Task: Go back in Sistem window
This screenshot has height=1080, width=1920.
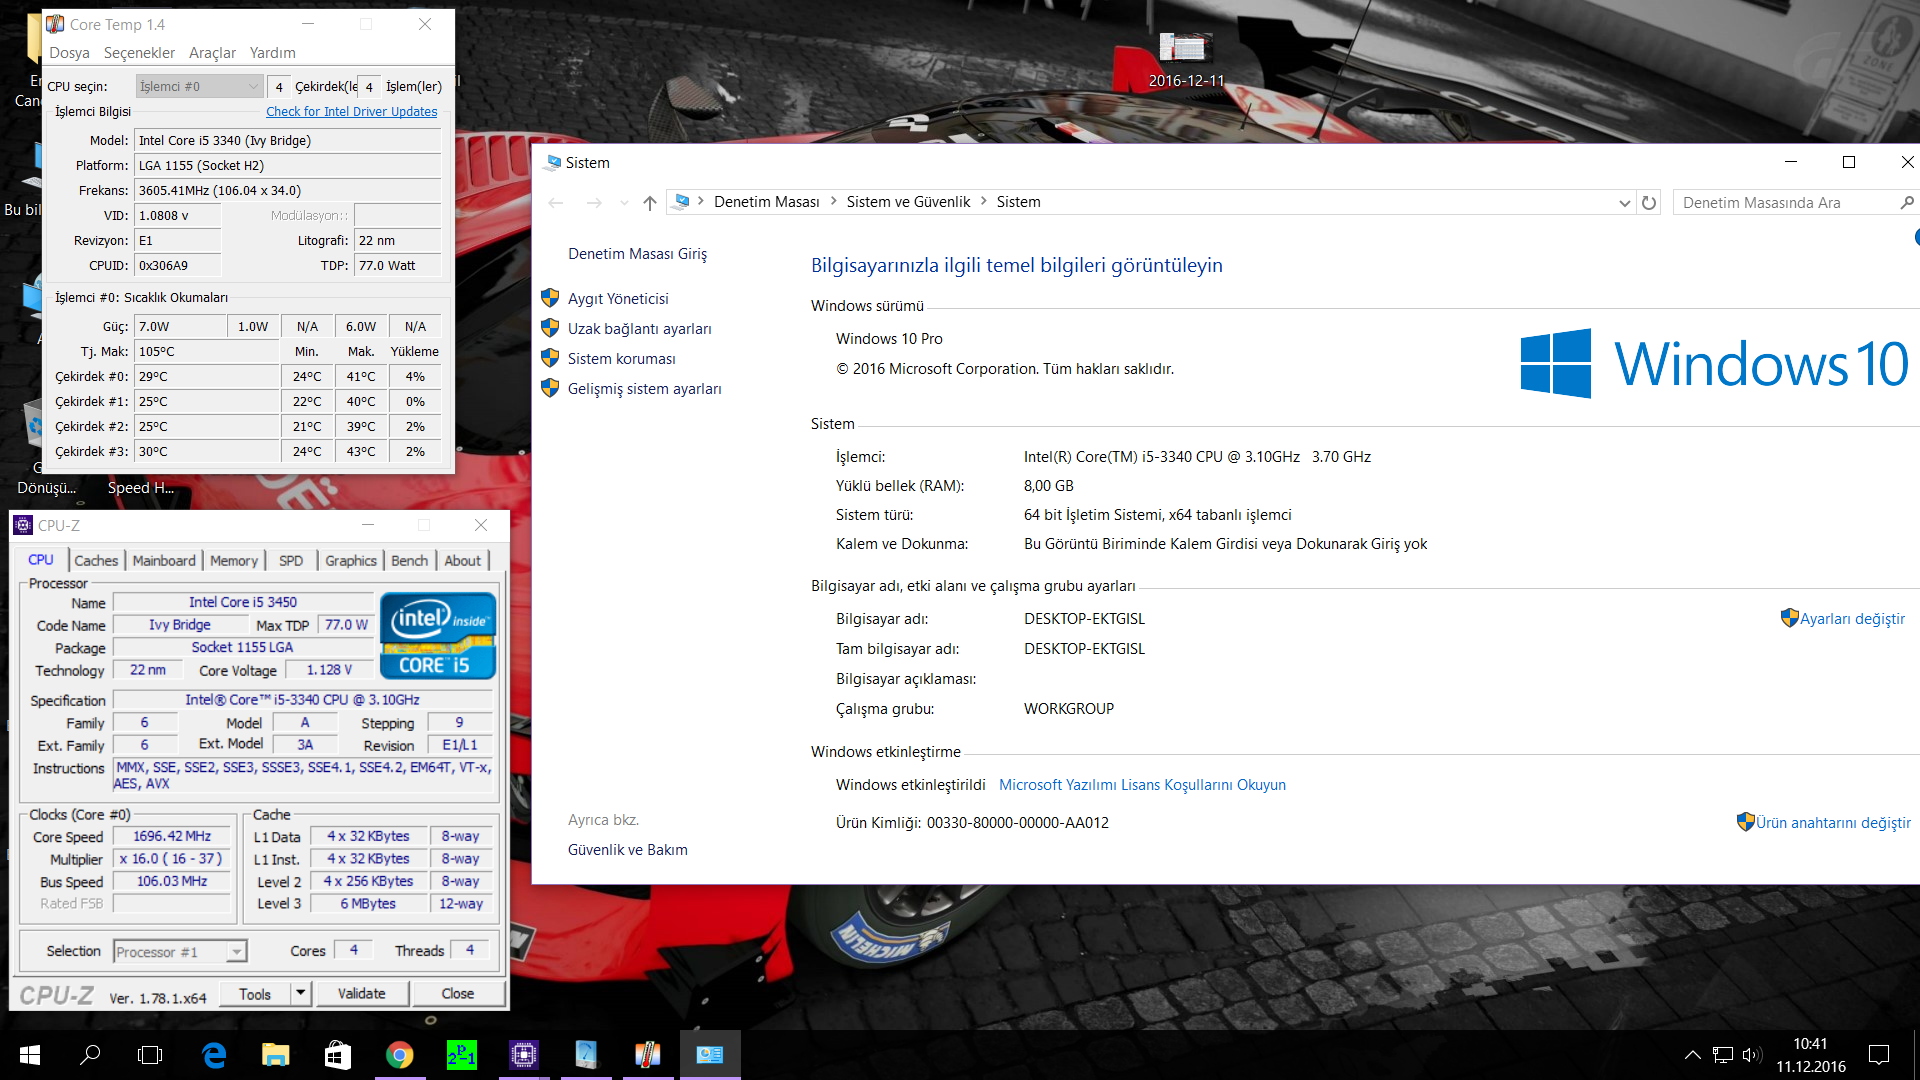Action: coord(556,203)
